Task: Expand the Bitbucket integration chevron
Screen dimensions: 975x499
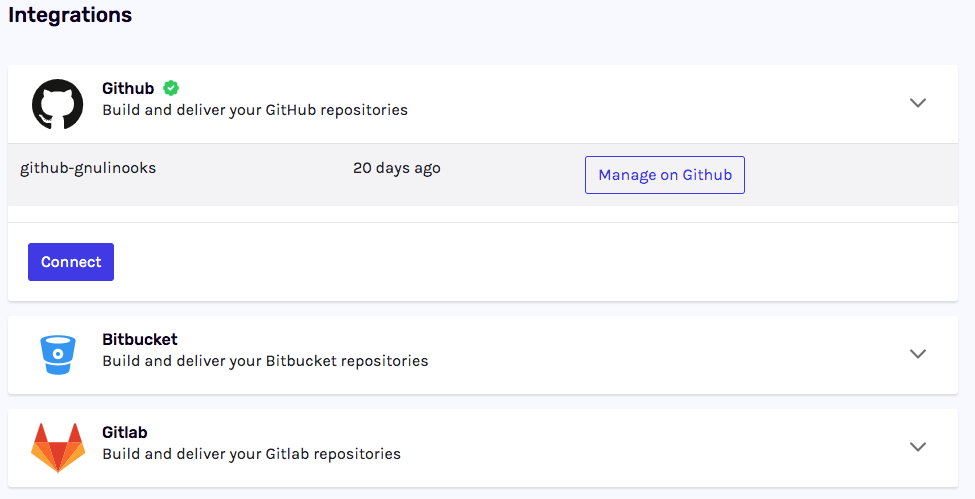Action: coord(918,354)
